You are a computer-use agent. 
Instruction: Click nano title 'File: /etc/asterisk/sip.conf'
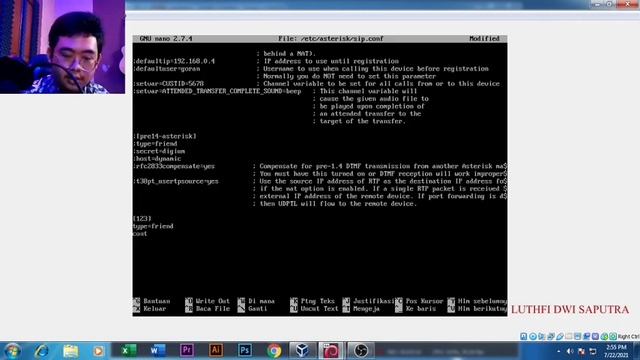(x=331, y=38)
